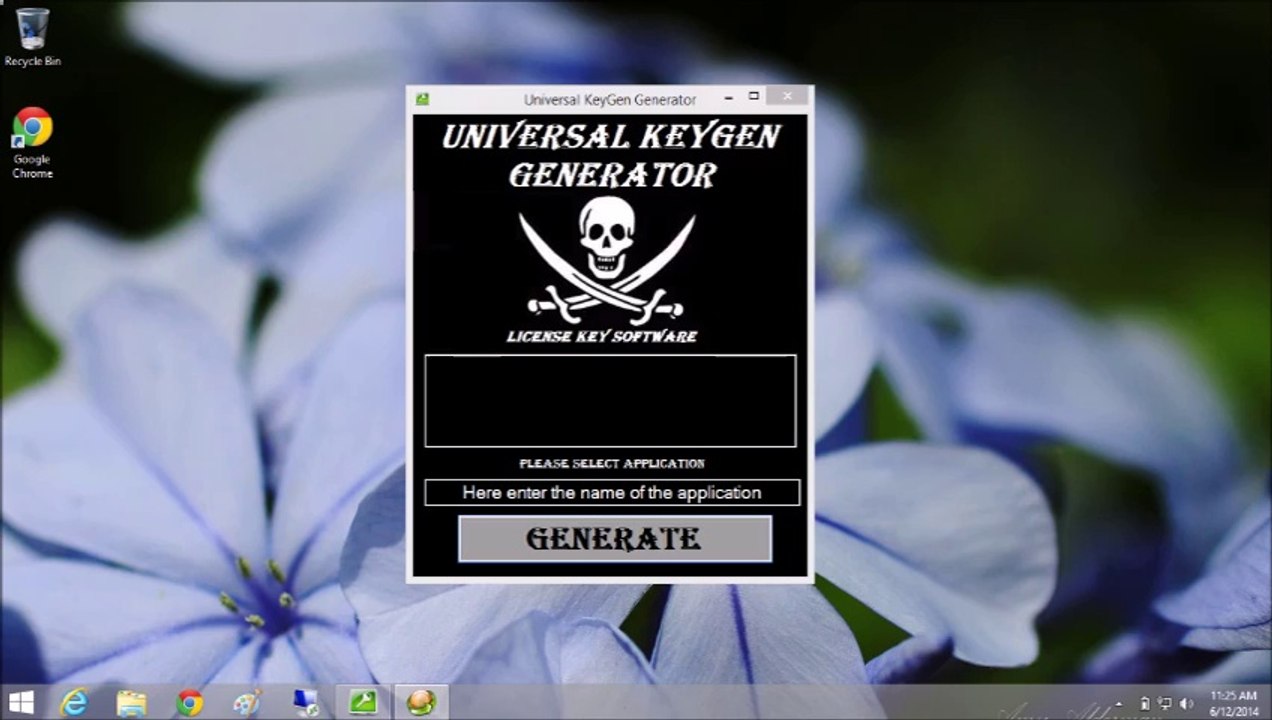1272x720 pixels.
Task: Click the 'LICENSE KEY SOFTWARE' caption
Action: [x=602, y=336]
